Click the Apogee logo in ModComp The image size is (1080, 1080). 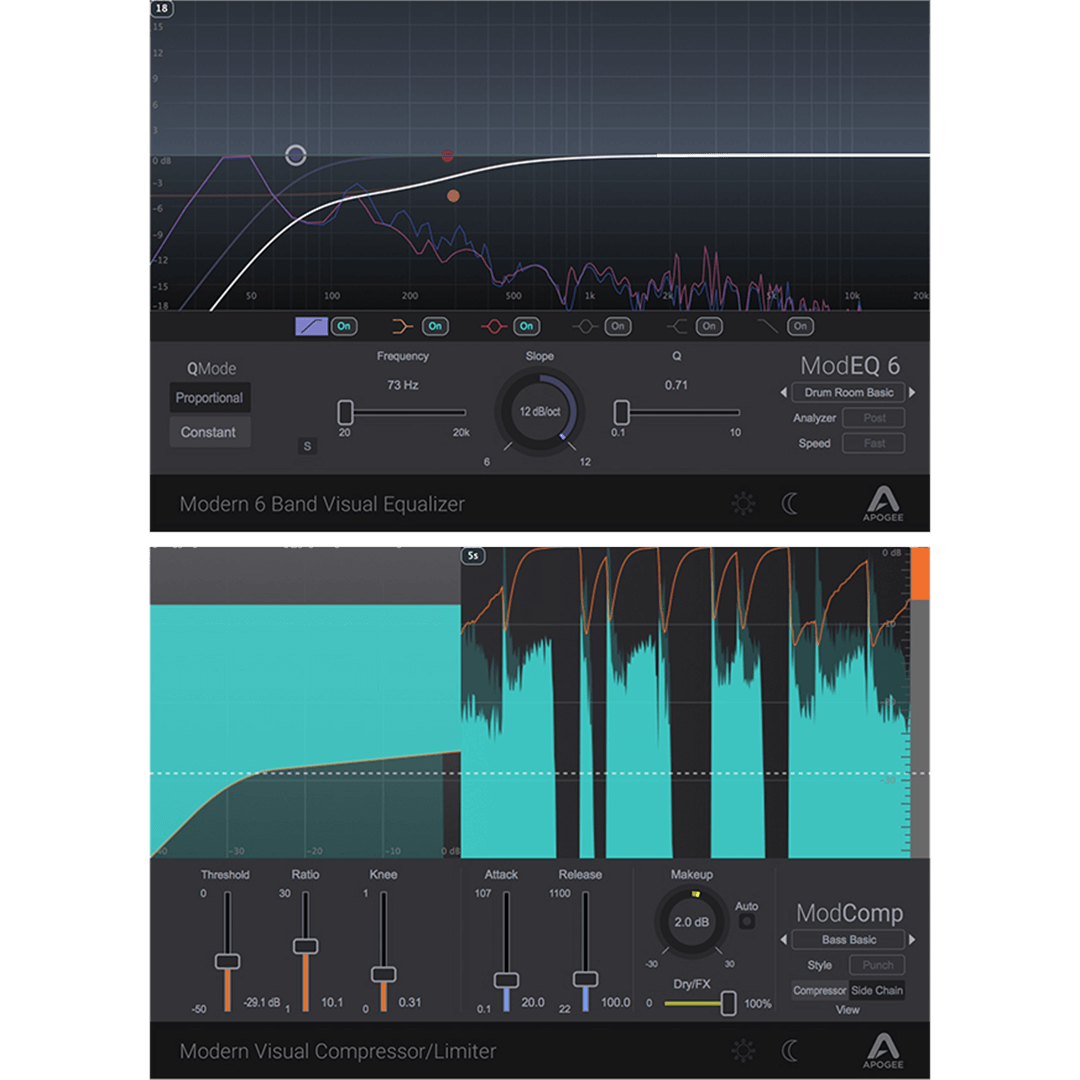(883, 1051)
